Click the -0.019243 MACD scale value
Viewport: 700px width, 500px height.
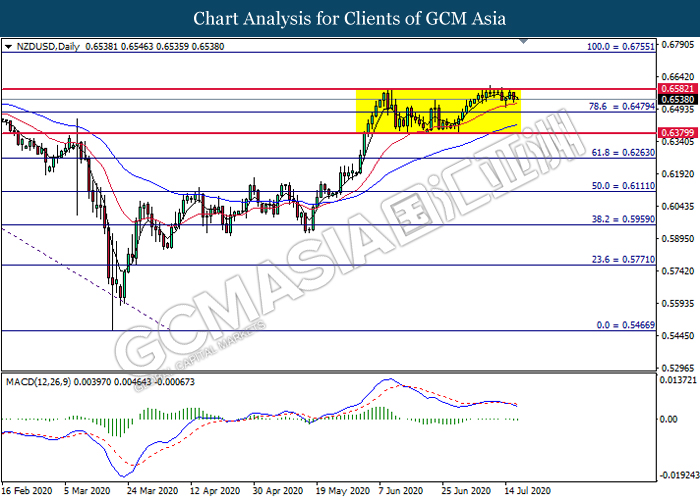click(x=678, y=475)
